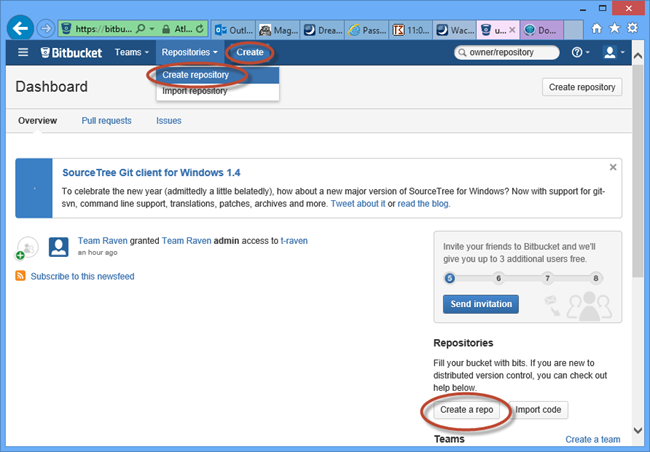The image size is (650, 452).
Task: Click step 6 on the invitation progress bar
Action: (498, 278)
